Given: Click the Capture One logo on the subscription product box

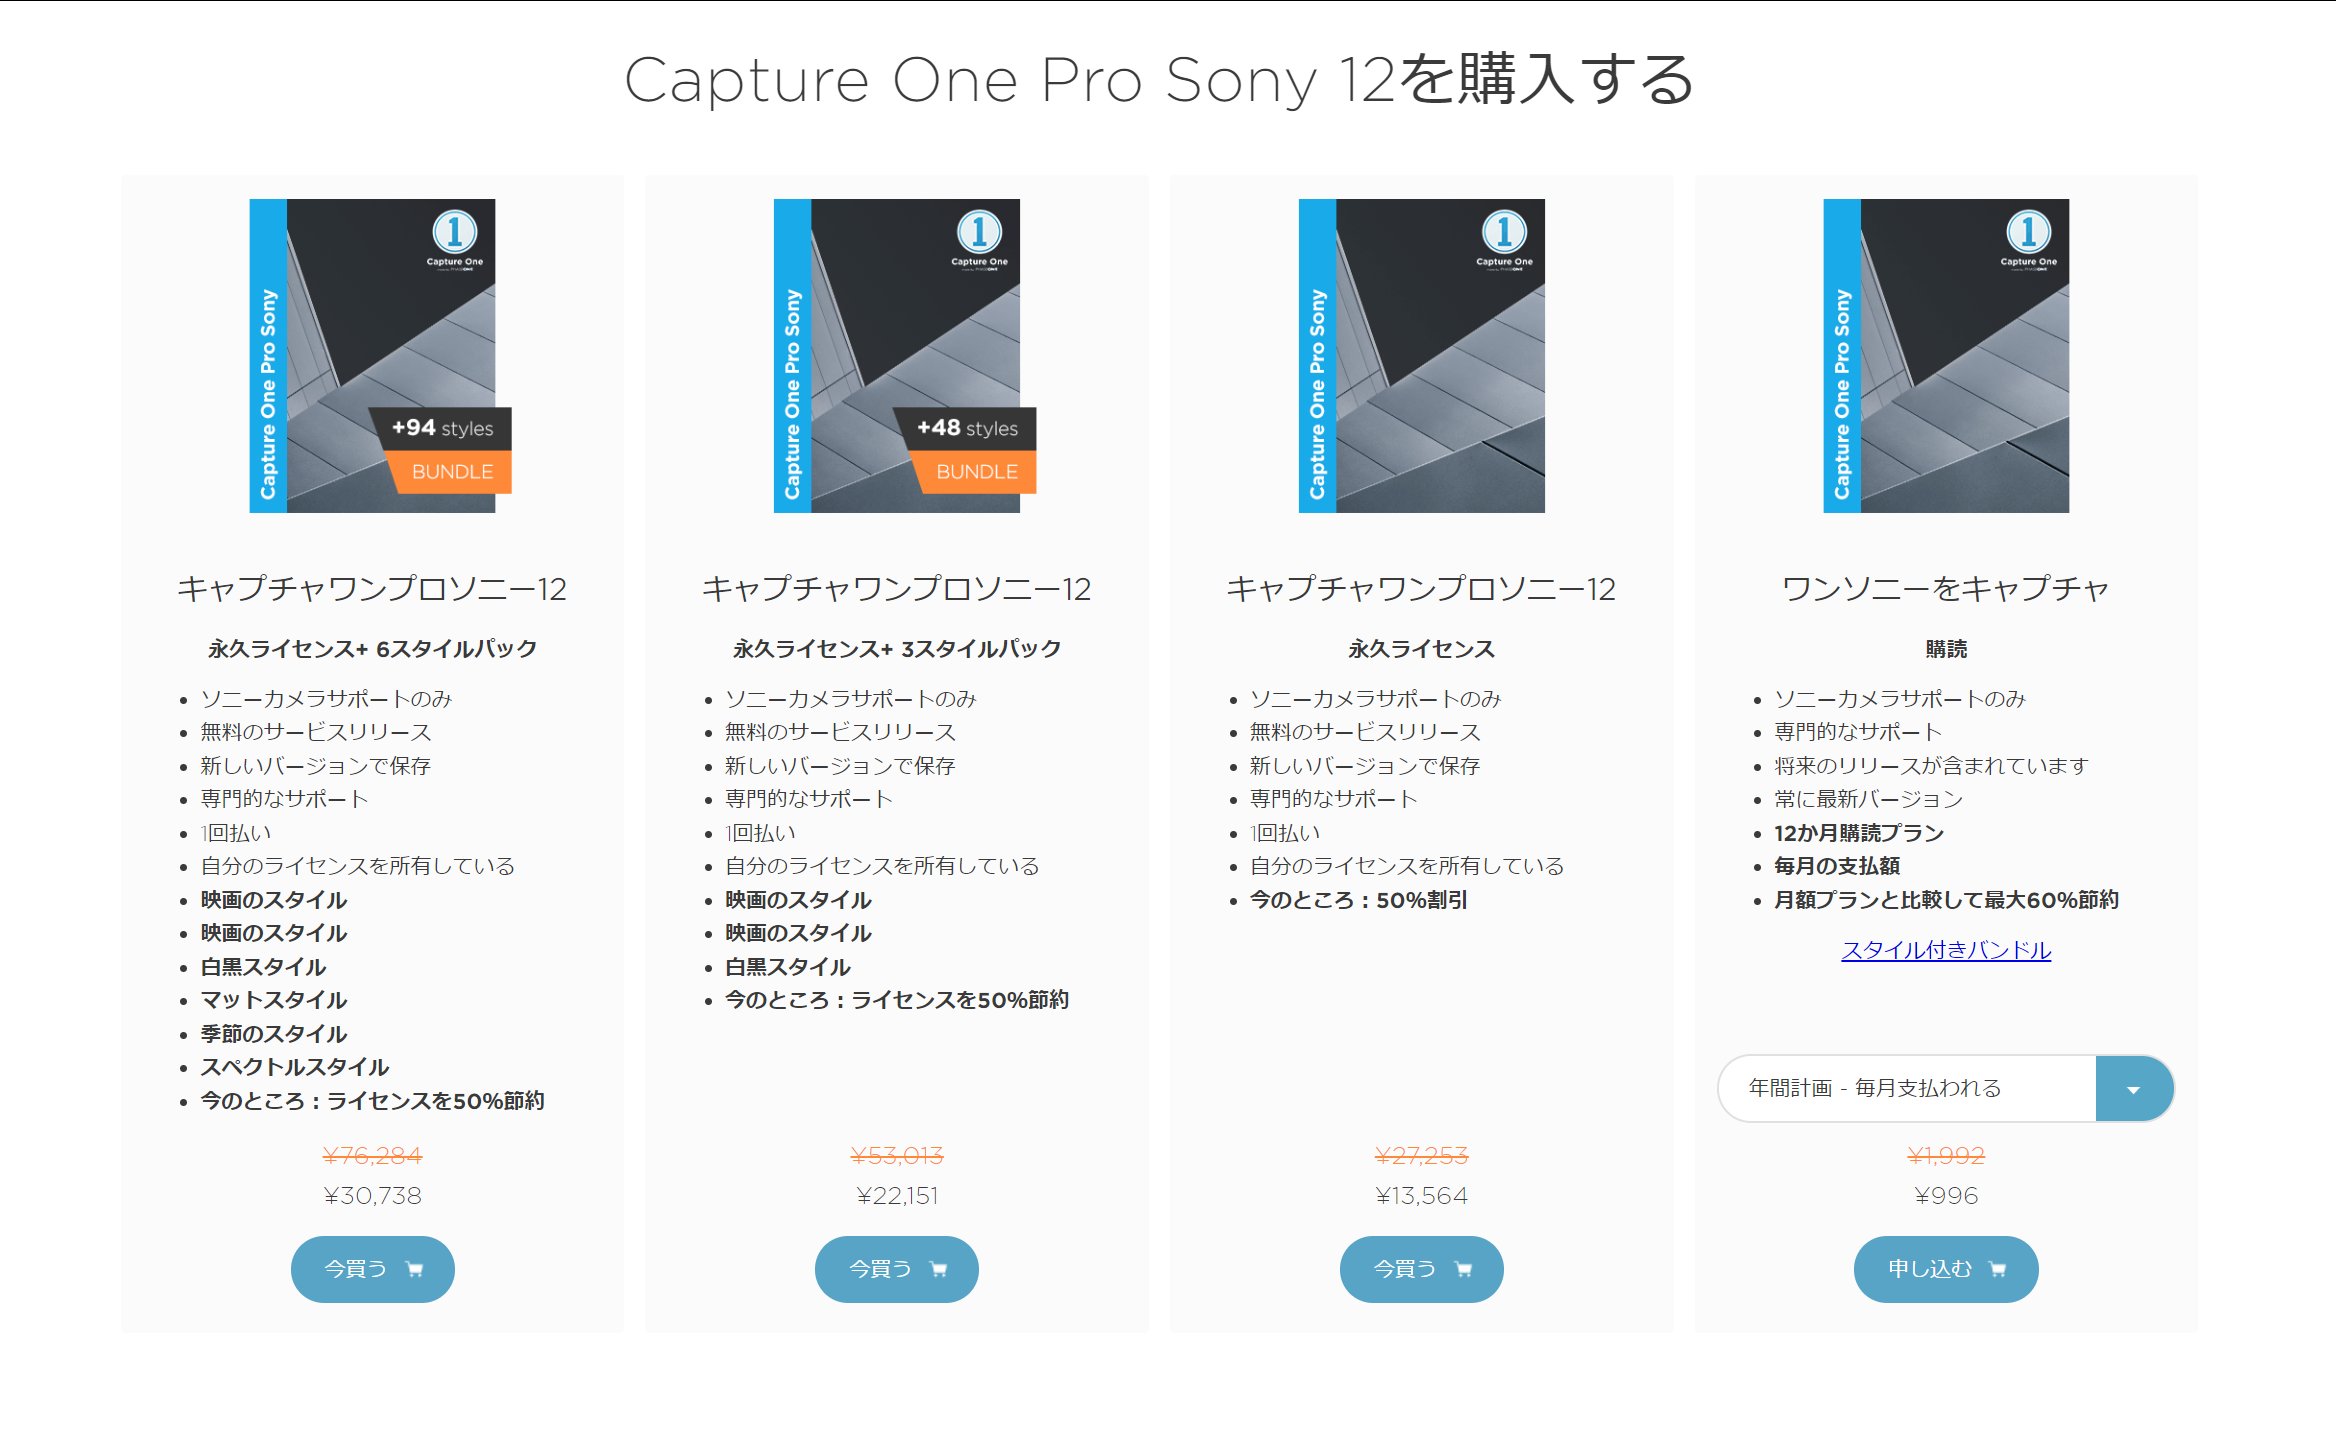Looking at the screenshot, I should tap(2029, 238).
